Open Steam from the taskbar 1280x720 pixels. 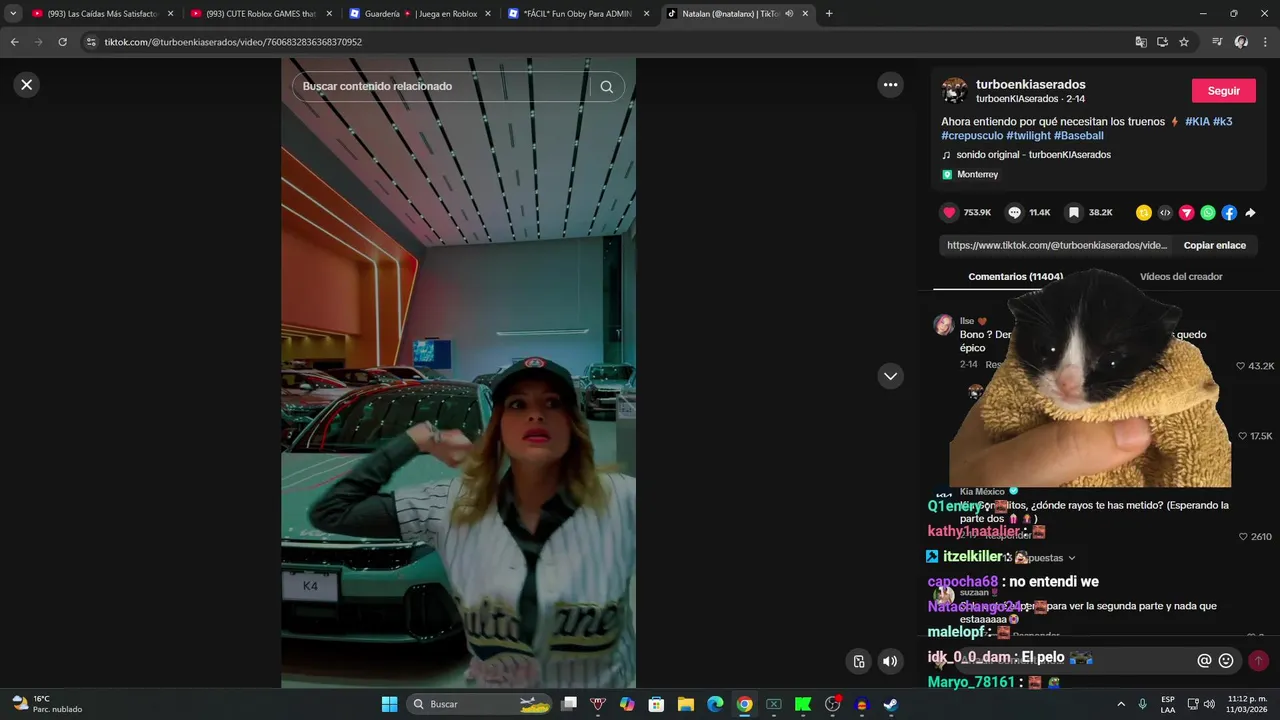[x=891, y=704]
